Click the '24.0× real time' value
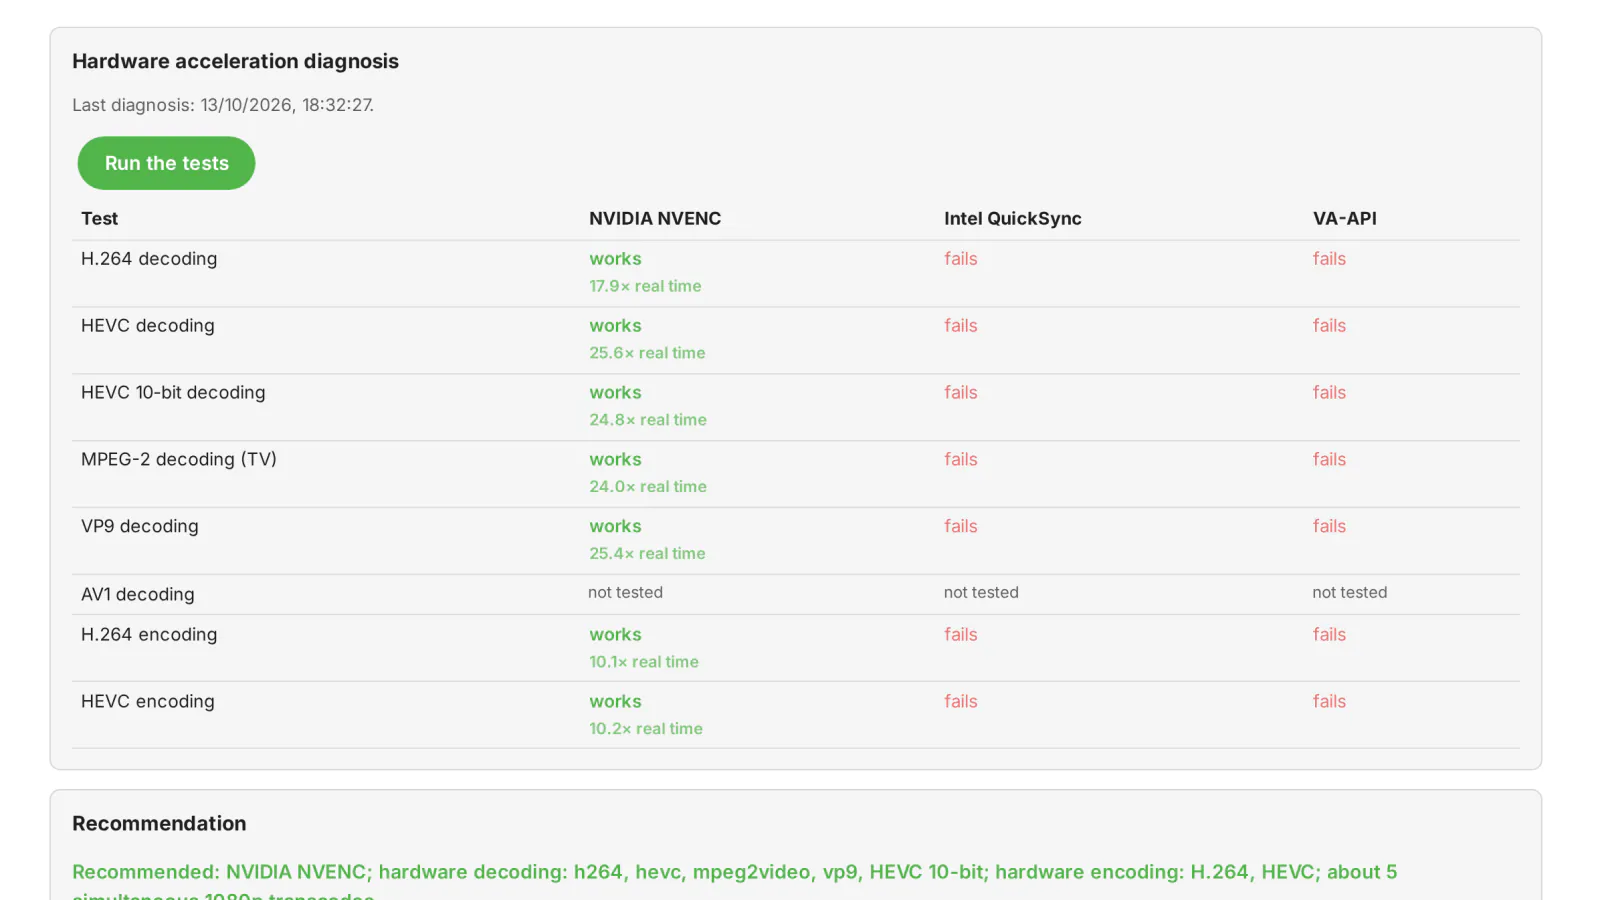This screenshot has height=900, width=1600. 648,487
